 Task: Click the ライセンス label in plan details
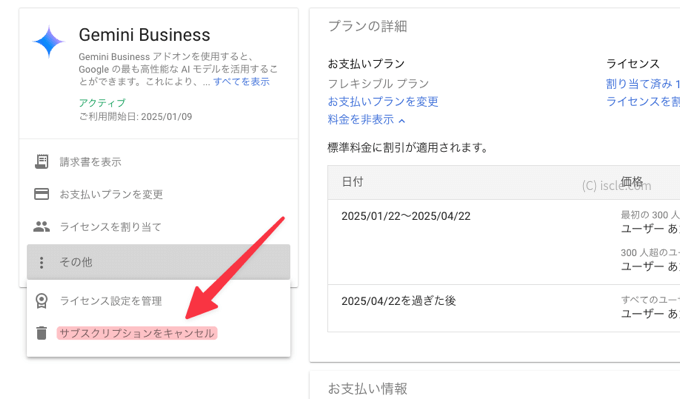[633, 64]
